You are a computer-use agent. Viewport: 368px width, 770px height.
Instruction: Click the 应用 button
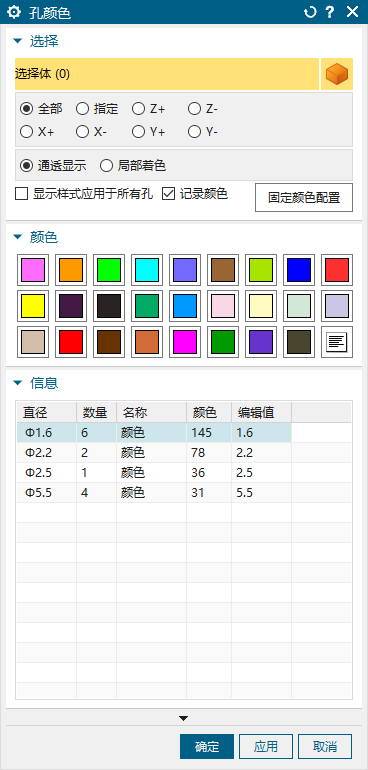pos(266,746)
